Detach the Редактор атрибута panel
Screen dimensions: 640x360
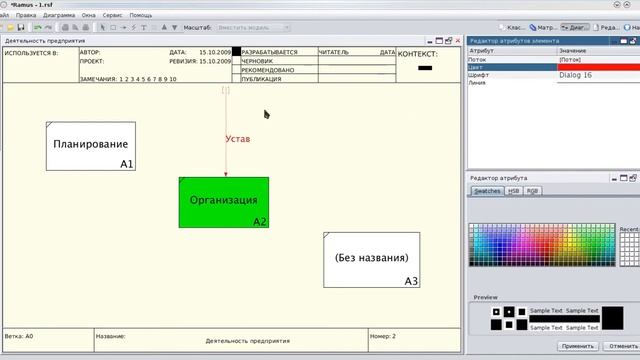(x=633, y=178)
